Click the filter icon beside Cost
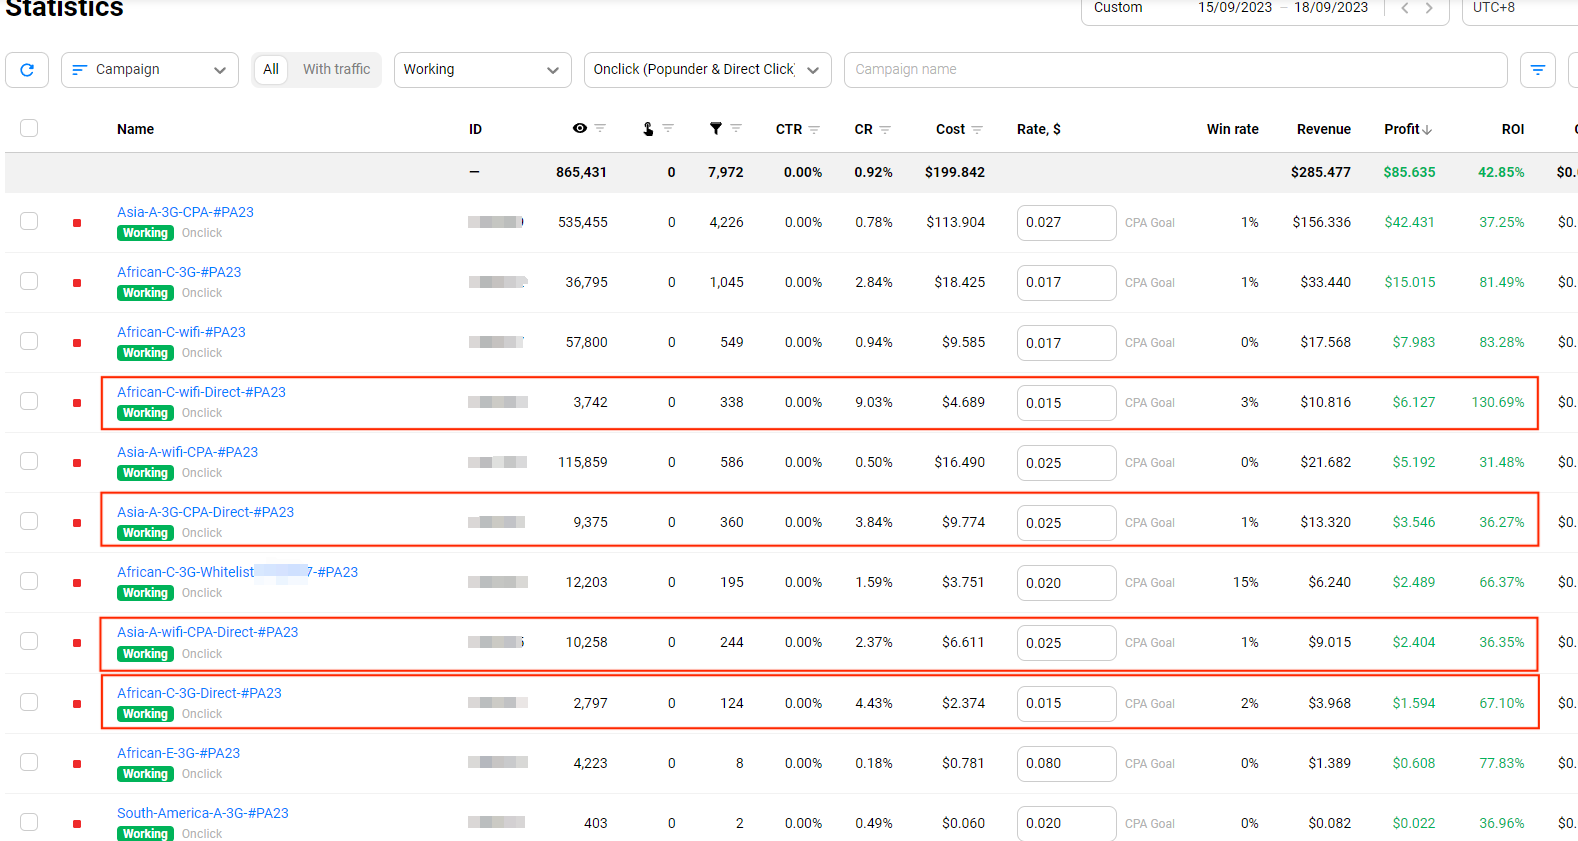The width and height of the screenshot is (1578, 841). tap(977, 130)
